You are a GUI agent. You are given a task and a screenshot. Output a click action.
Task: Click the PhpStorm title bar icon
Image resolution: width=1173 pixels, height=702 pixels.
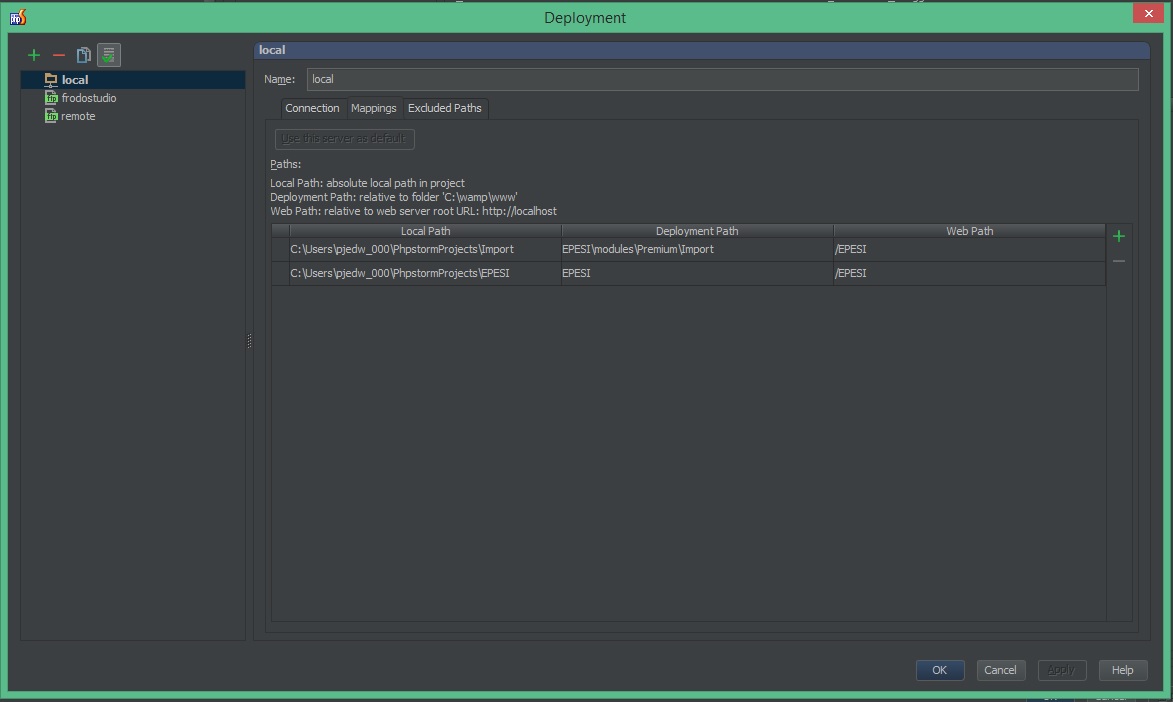(x=18, y=16)
